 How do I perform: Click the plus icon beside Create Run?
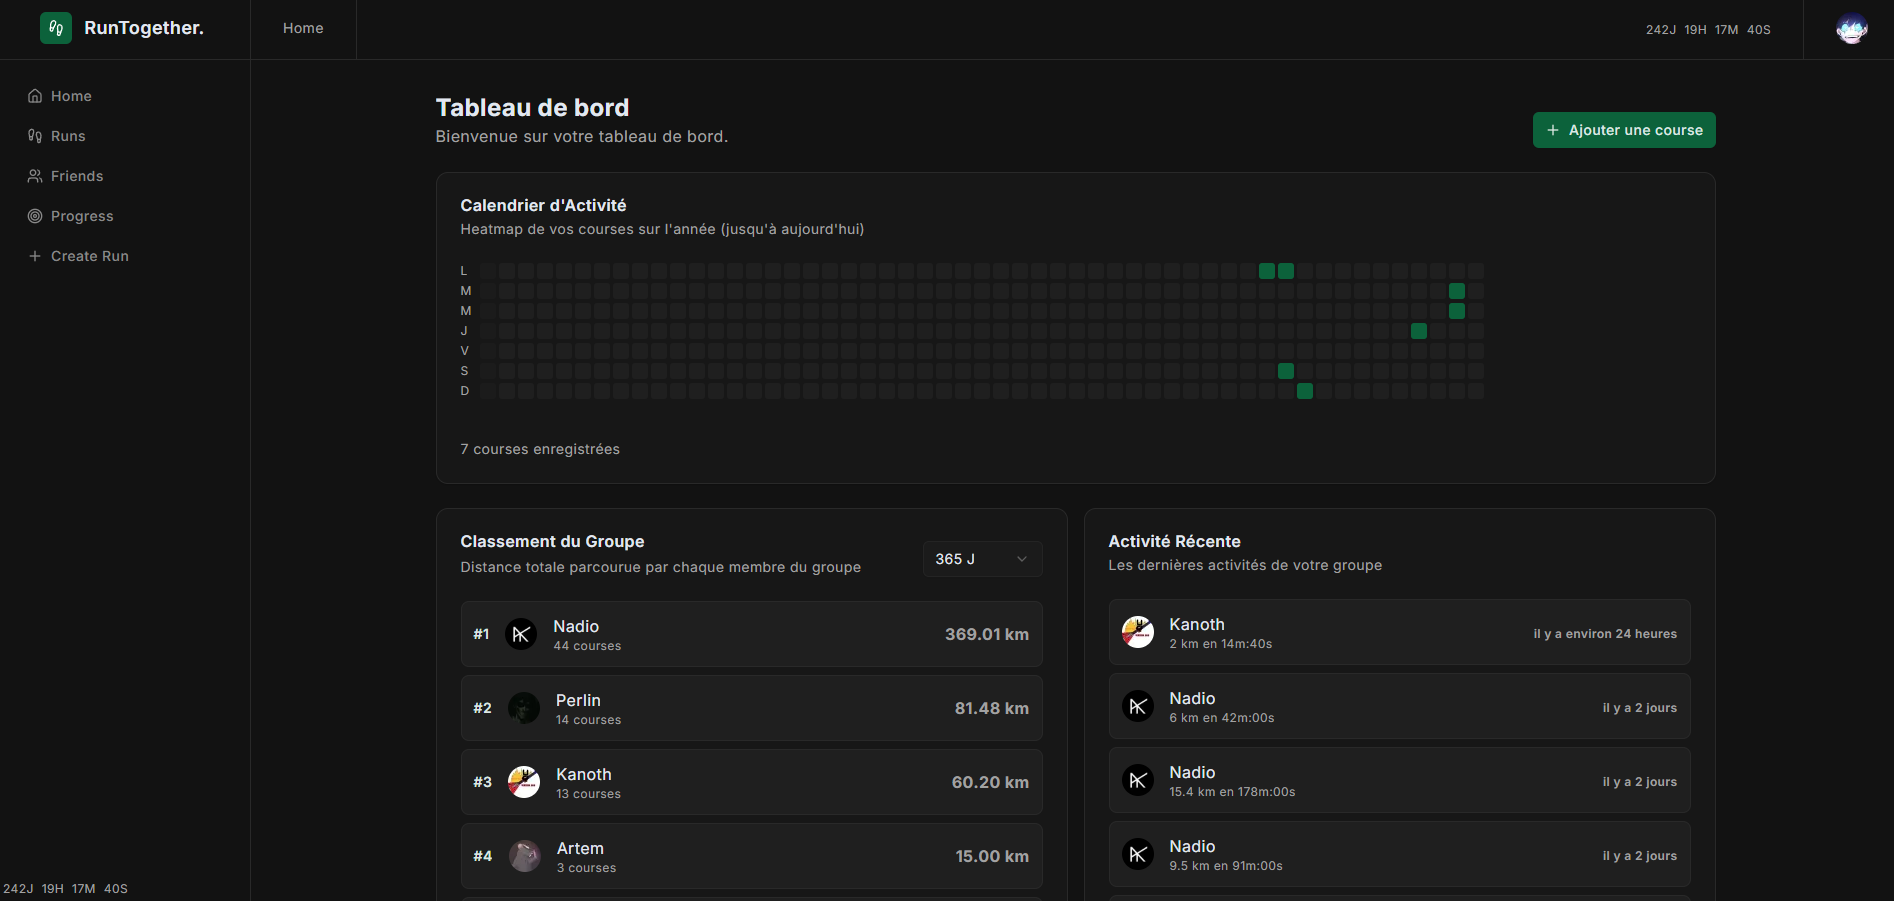coord(35,256)
